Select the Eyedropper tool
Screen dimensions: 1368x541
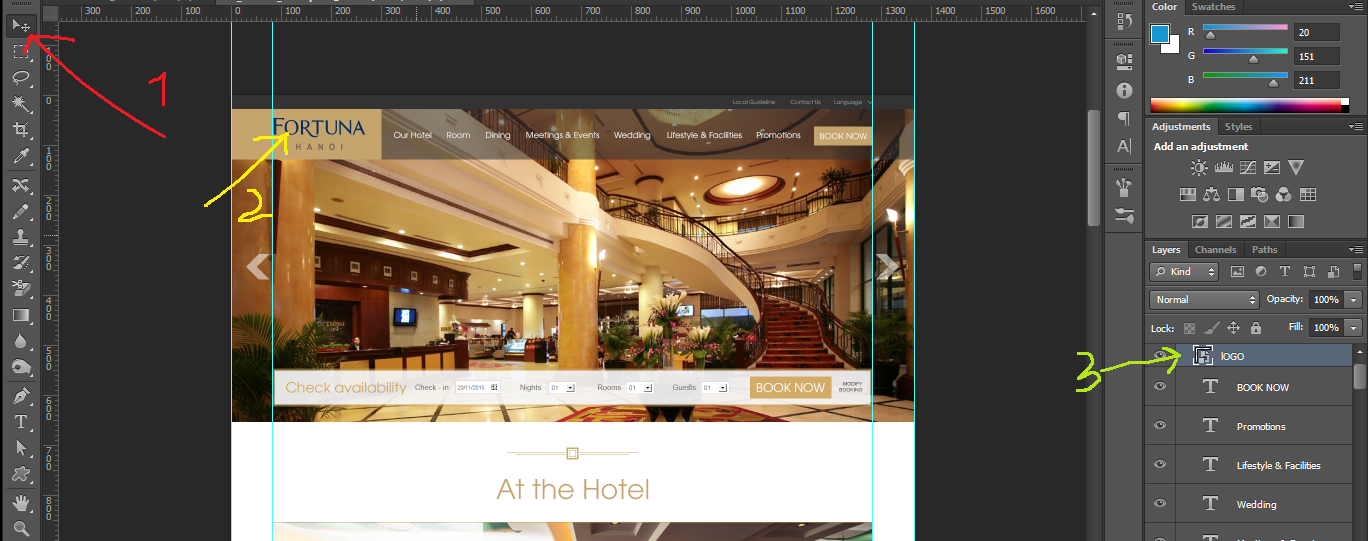point(21,156)
